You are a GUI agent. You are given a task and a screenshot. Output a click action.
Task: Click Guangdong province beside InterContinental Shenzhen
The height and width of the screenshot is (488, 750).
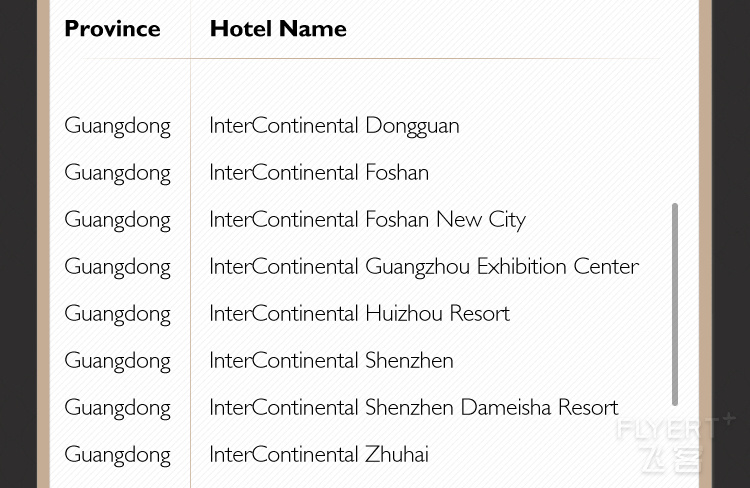point(118,361)
